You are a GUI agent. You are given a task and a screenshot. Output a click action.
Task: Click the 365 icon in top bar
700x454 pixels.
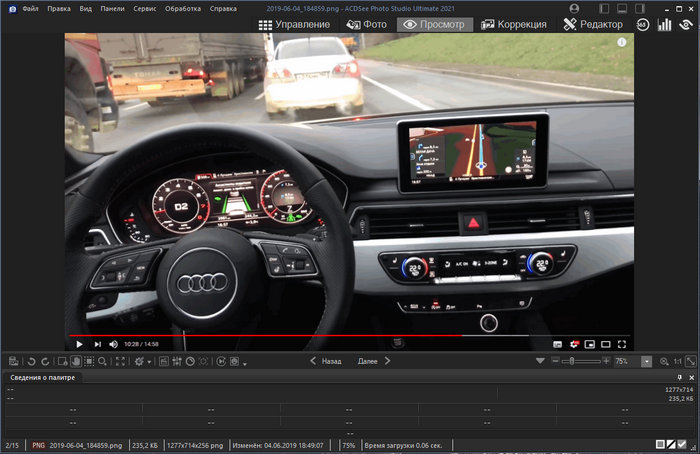[642, 24]
